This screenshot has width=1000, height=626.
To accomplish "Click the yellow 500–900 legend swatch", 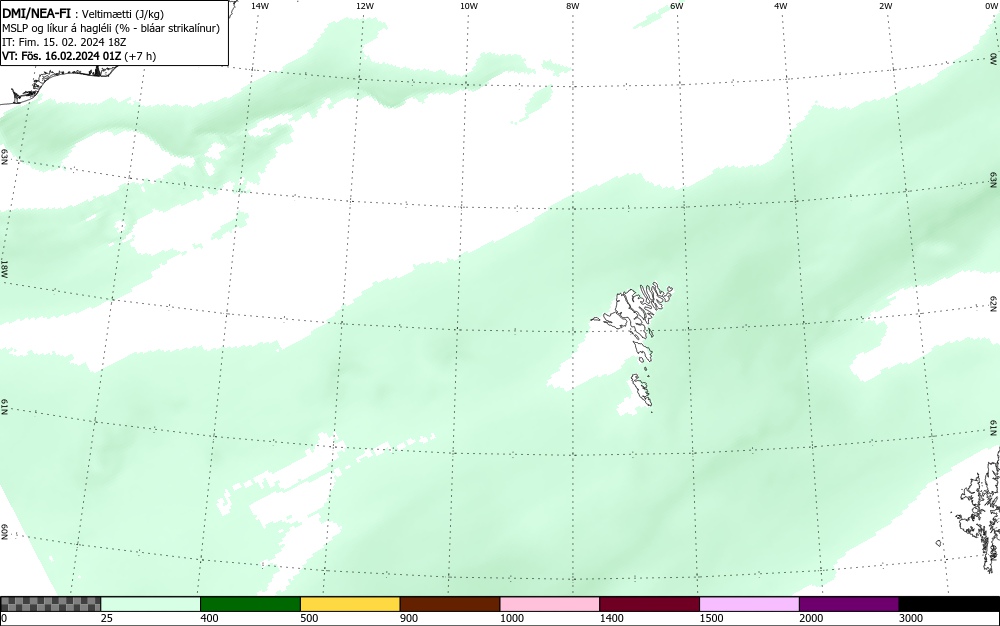I will tap(350, 604).
